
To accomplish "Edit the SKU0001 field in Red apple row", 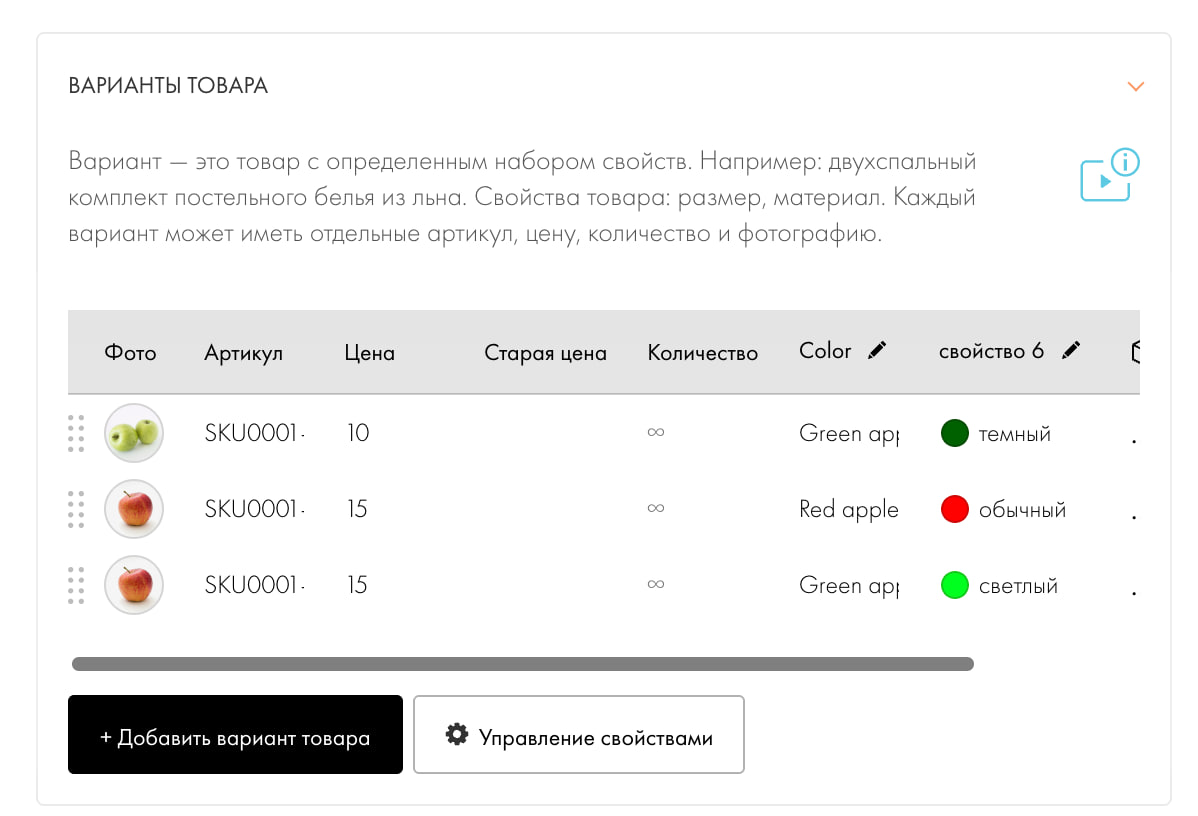I will [254, 509].
